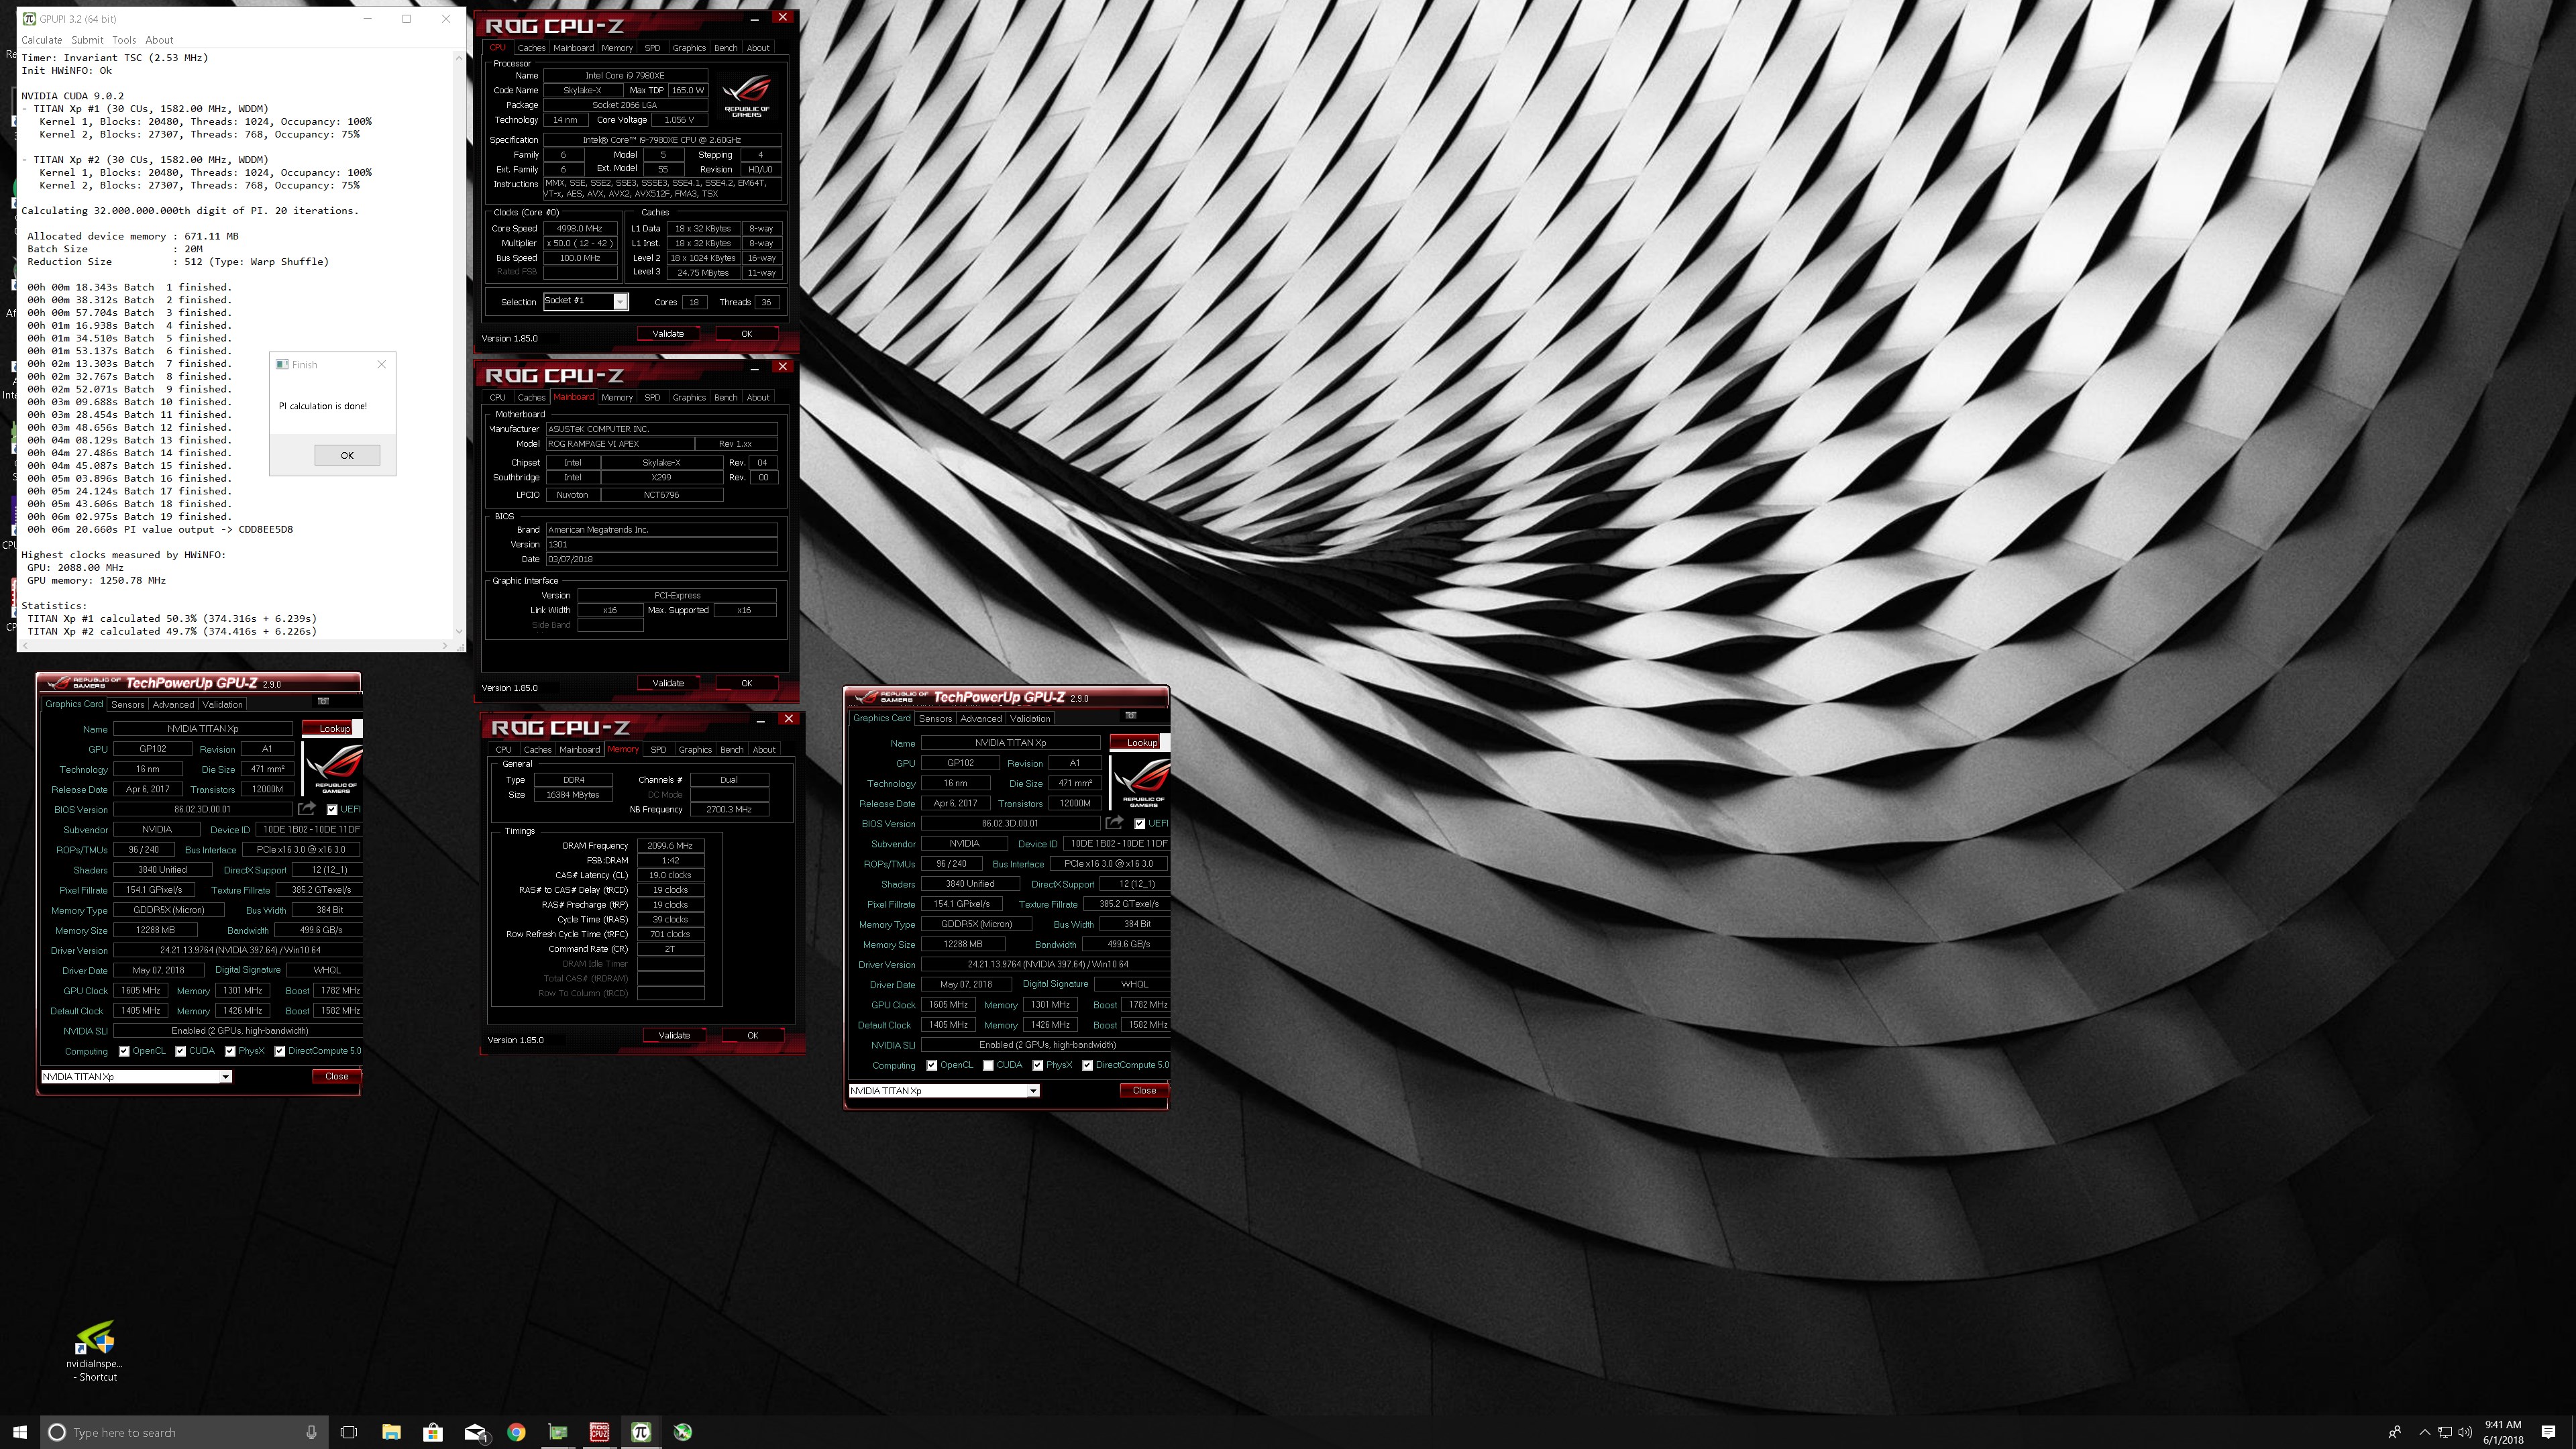
Task: Click GPUPI app icon in its title bar
Action: 29,18
